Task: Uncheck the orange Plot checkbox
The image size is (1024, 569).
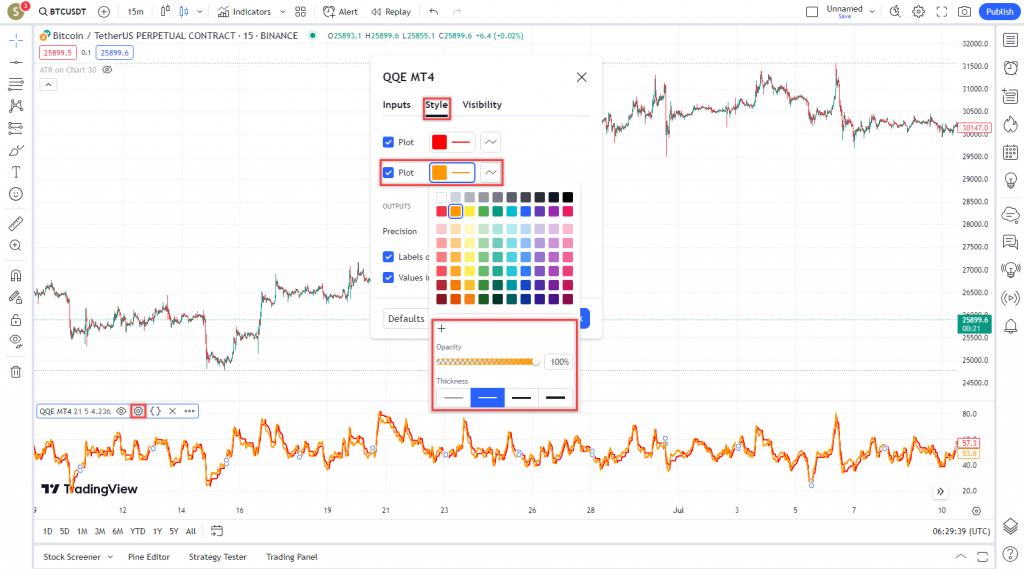Action: pos(389,172)
